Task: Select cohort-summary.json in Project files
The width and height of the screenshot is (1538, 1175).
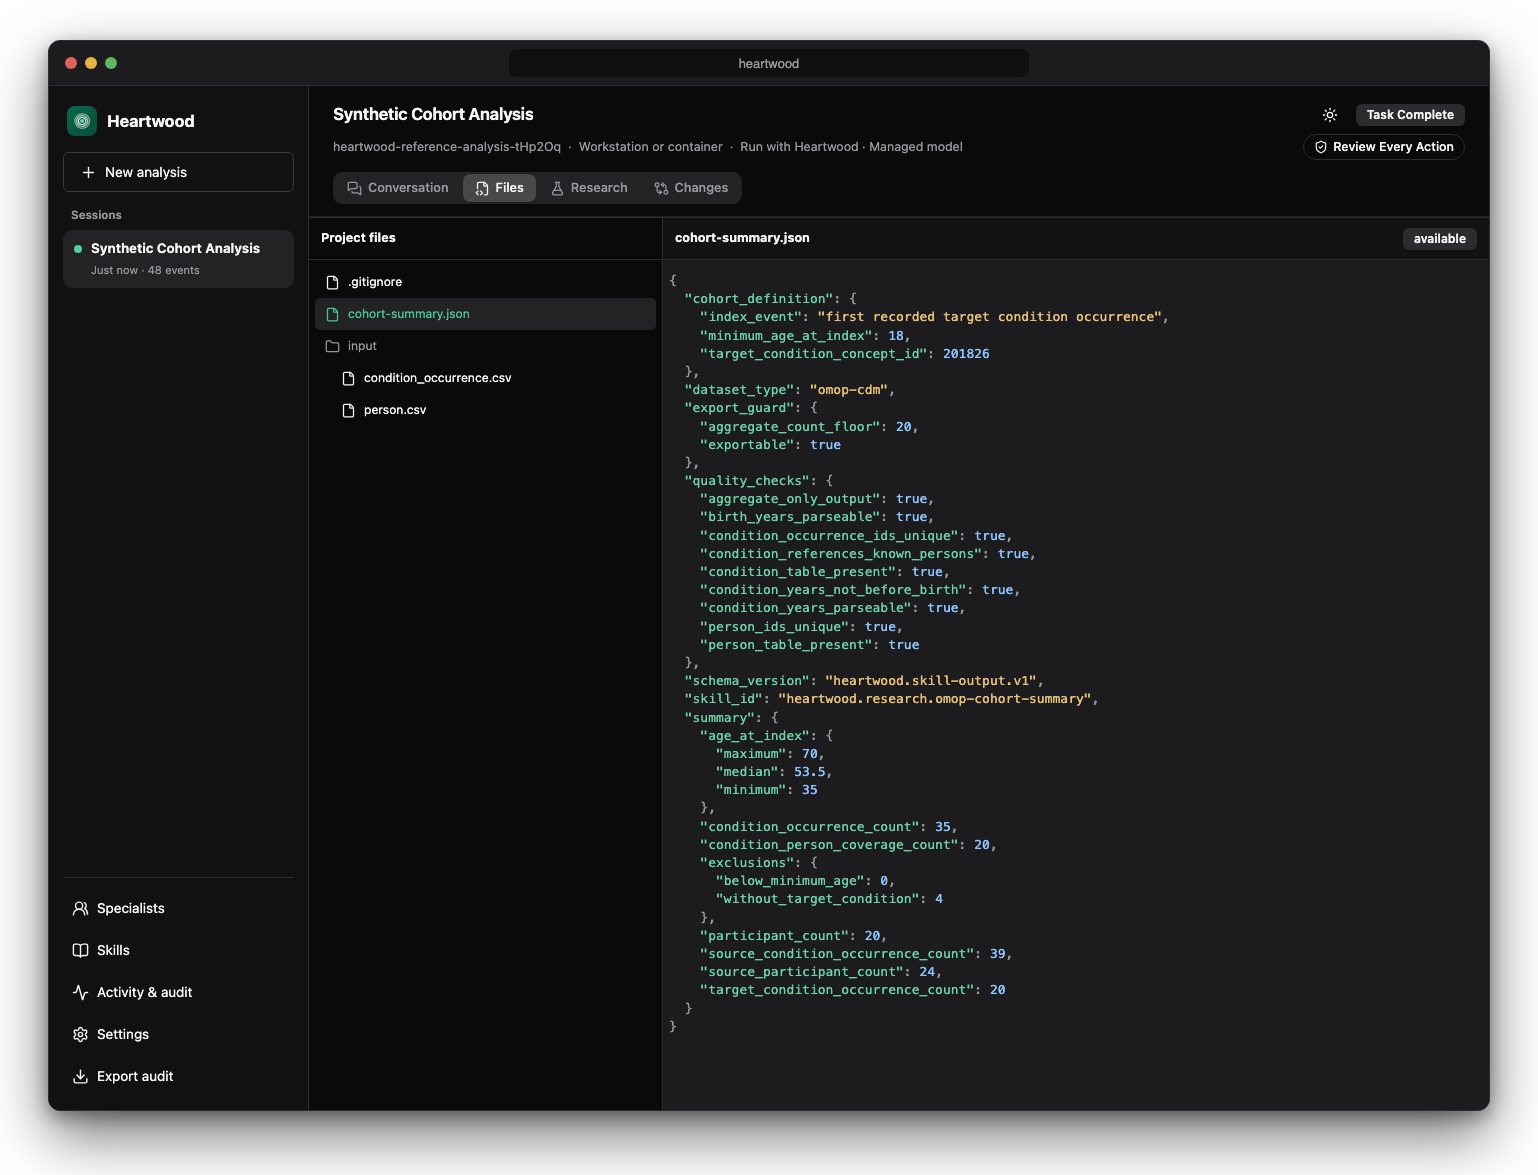Action: (485, 314)
